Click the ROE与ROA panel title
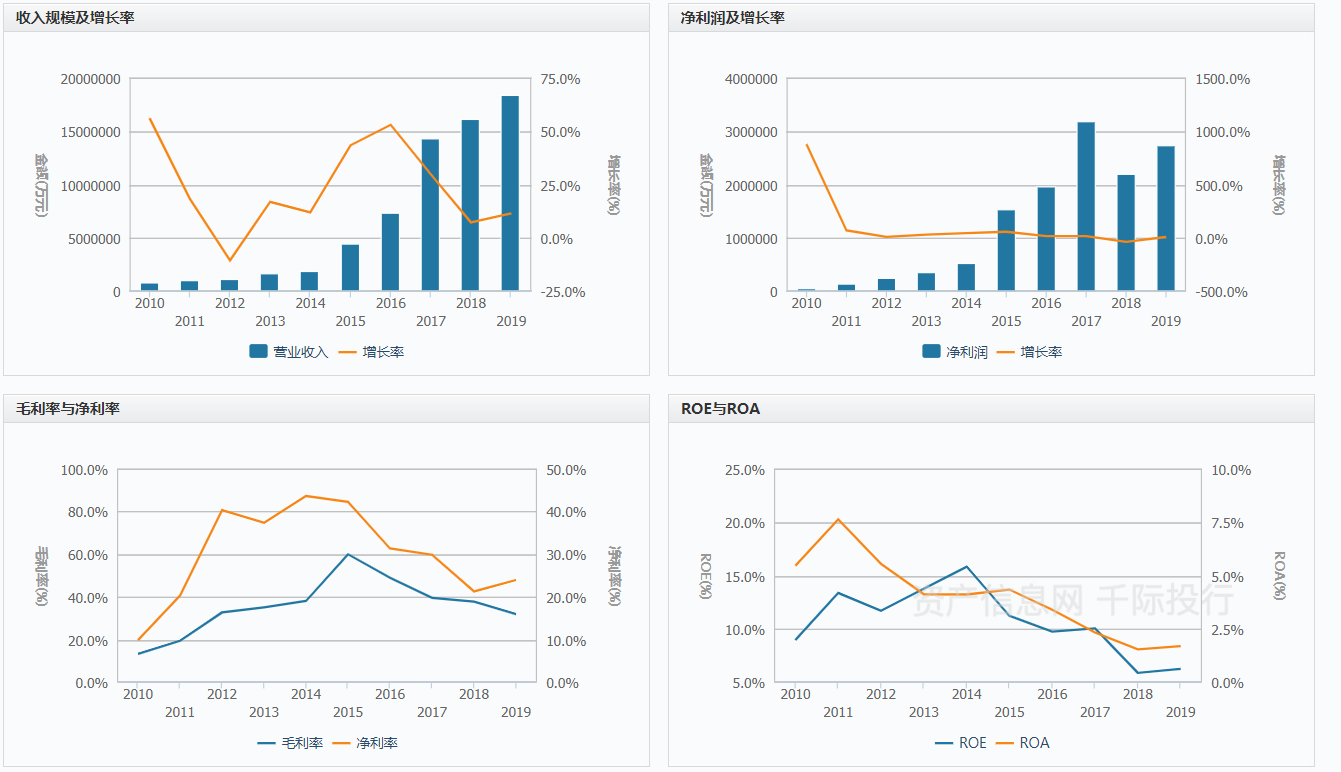 (x=720, y=408)
